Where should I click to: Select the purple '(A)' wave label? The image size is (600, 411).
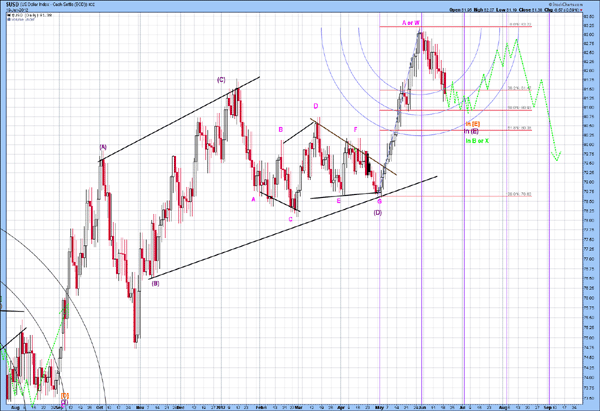[103, 147]
